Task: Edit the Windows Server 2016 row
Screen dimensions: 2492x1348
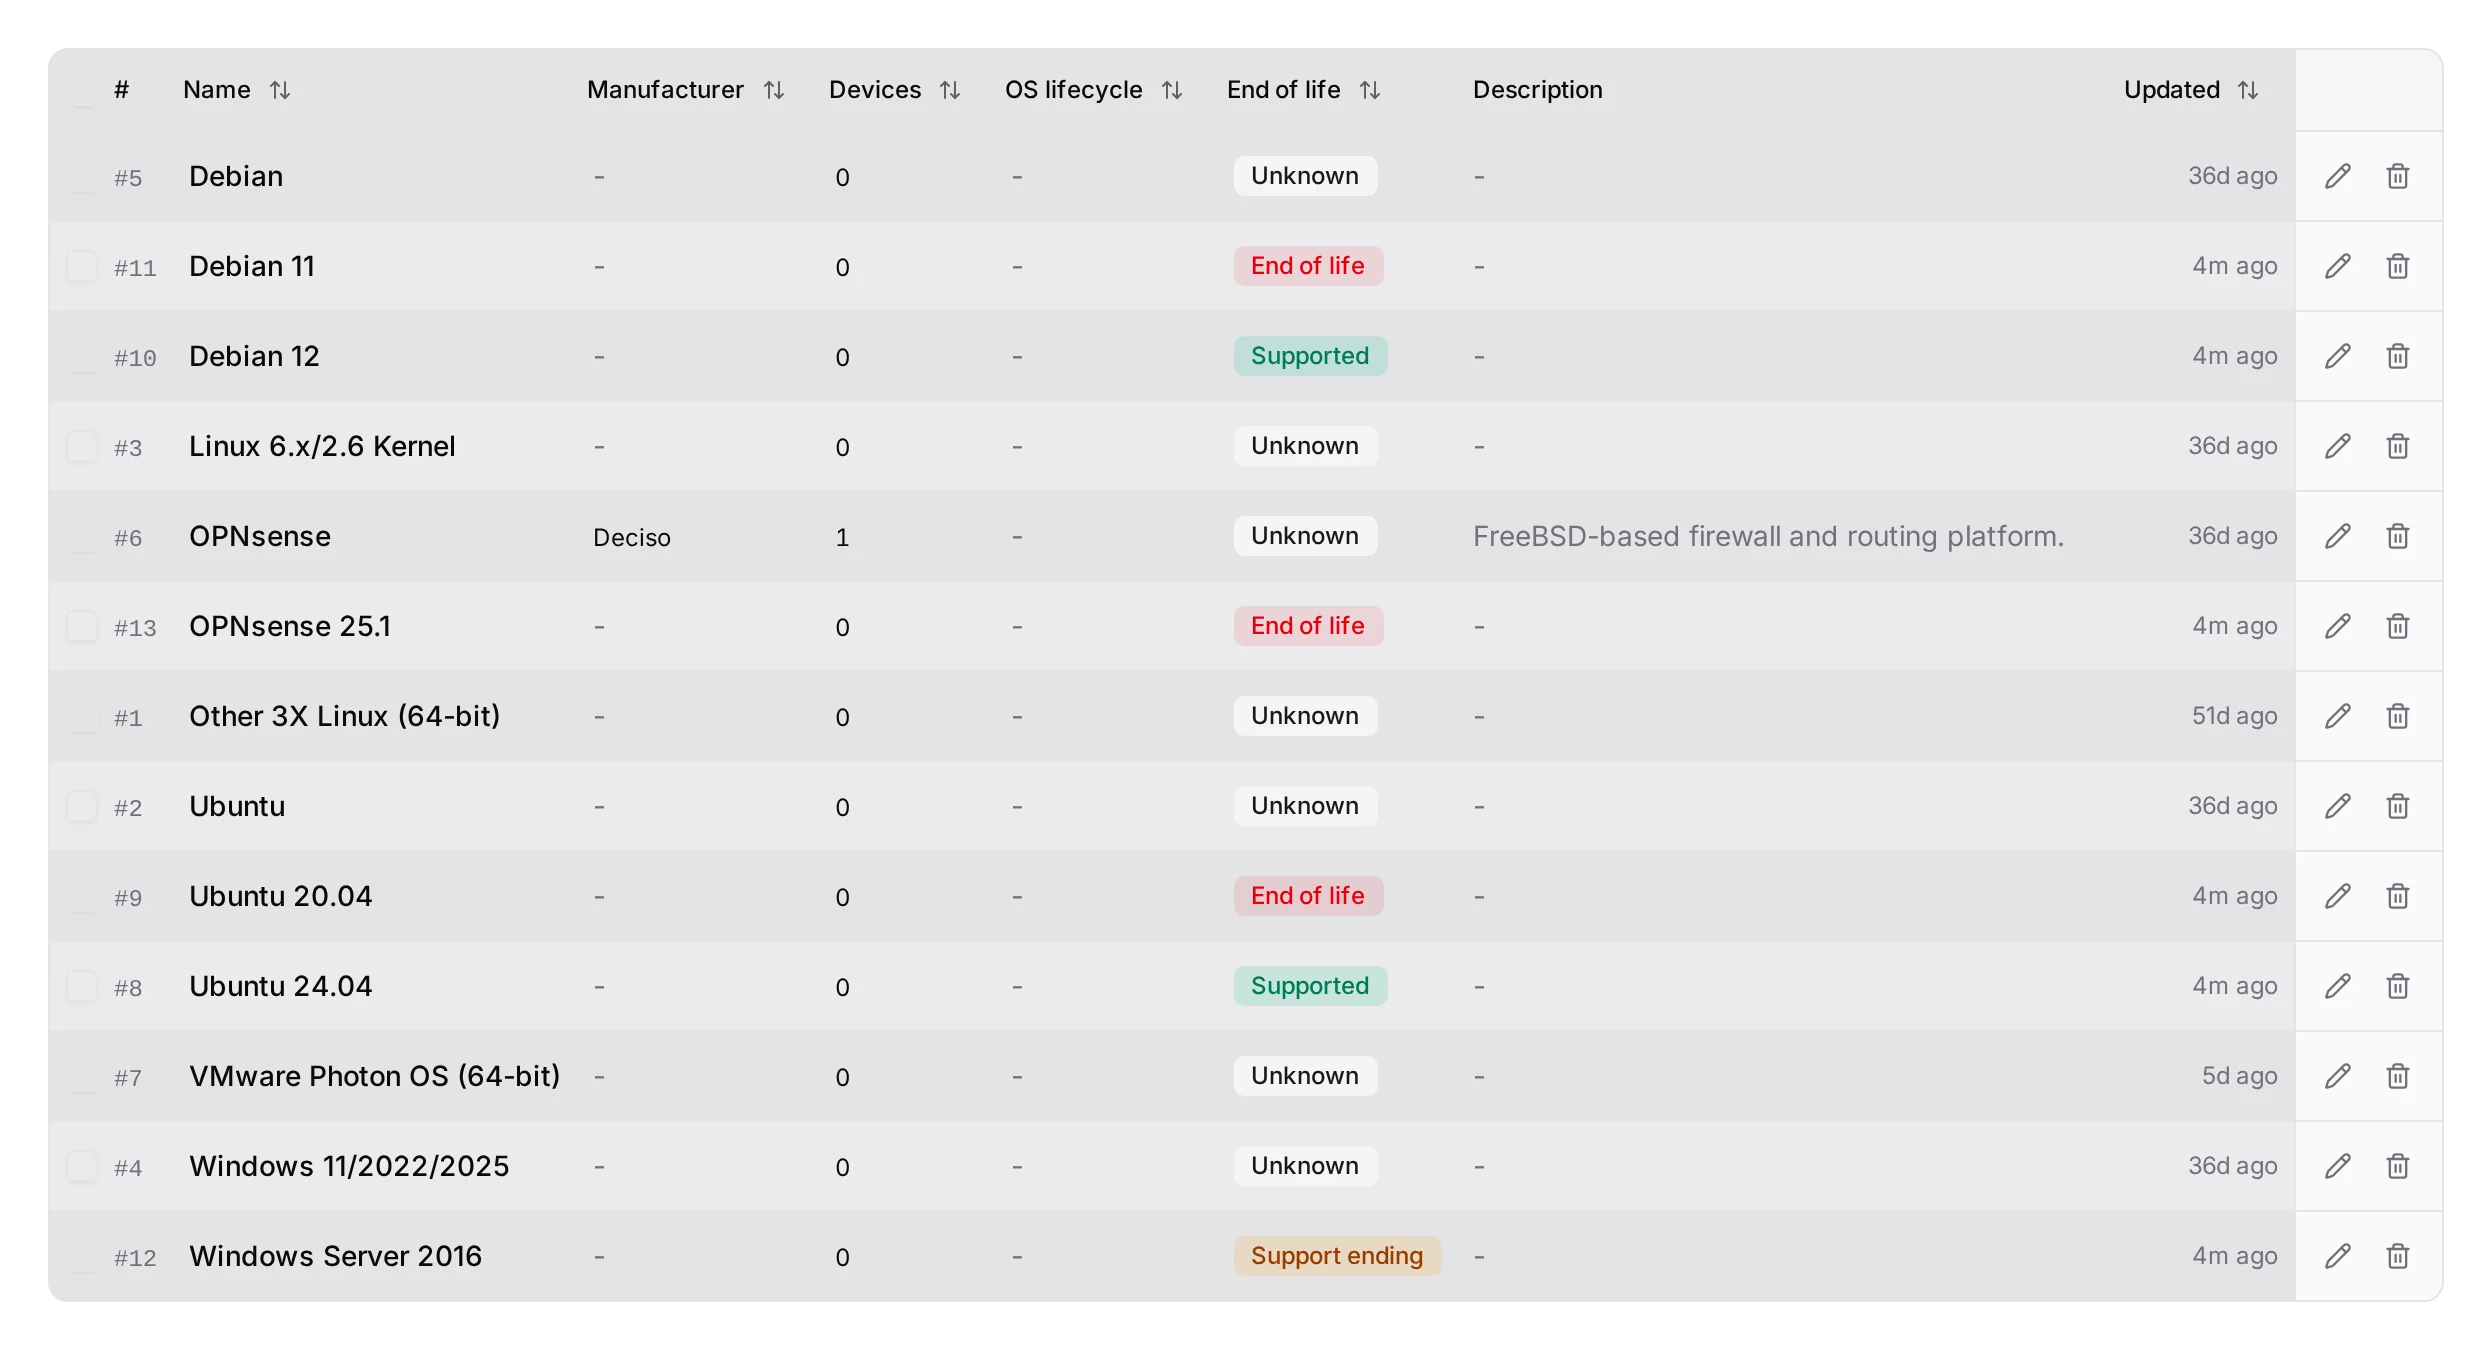Action: (x=2337, y=1256)
